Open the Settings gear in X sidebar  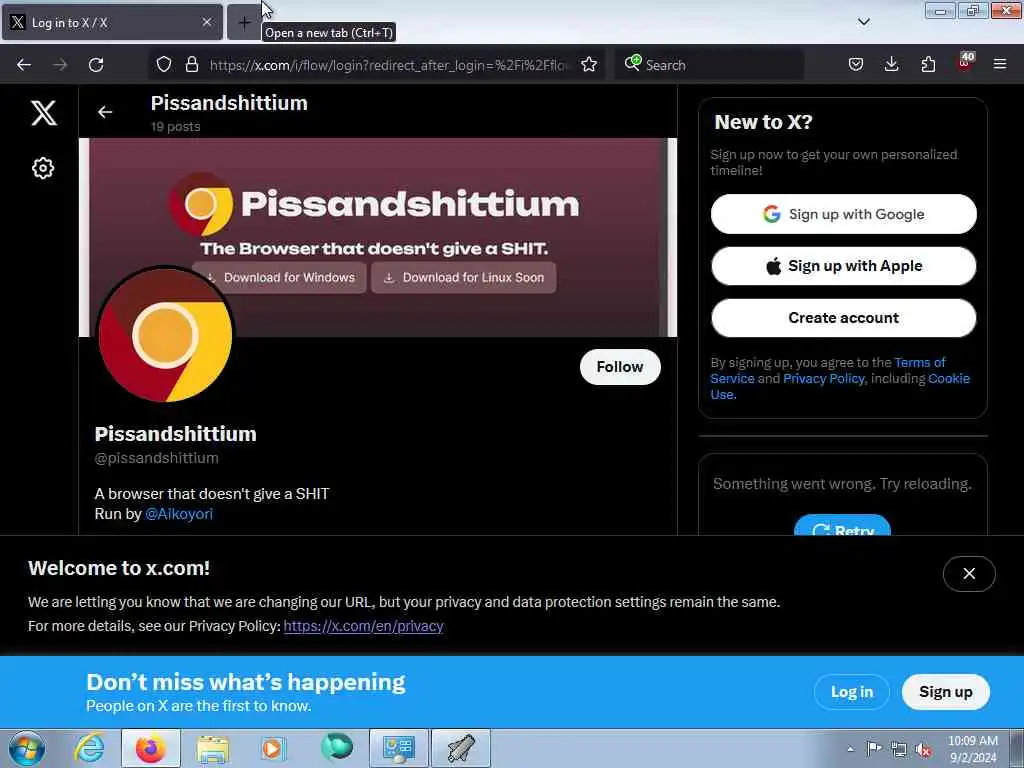43,168
